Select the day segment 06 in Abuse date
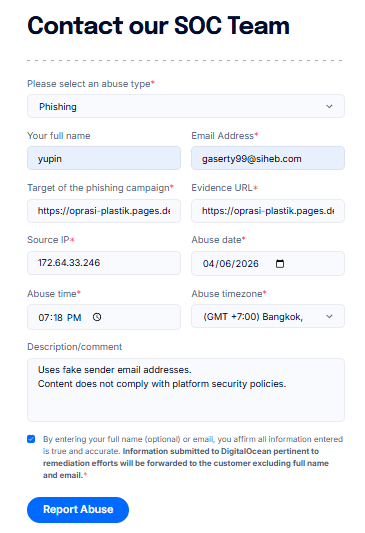The image size is (365, 533). point(225,264)
